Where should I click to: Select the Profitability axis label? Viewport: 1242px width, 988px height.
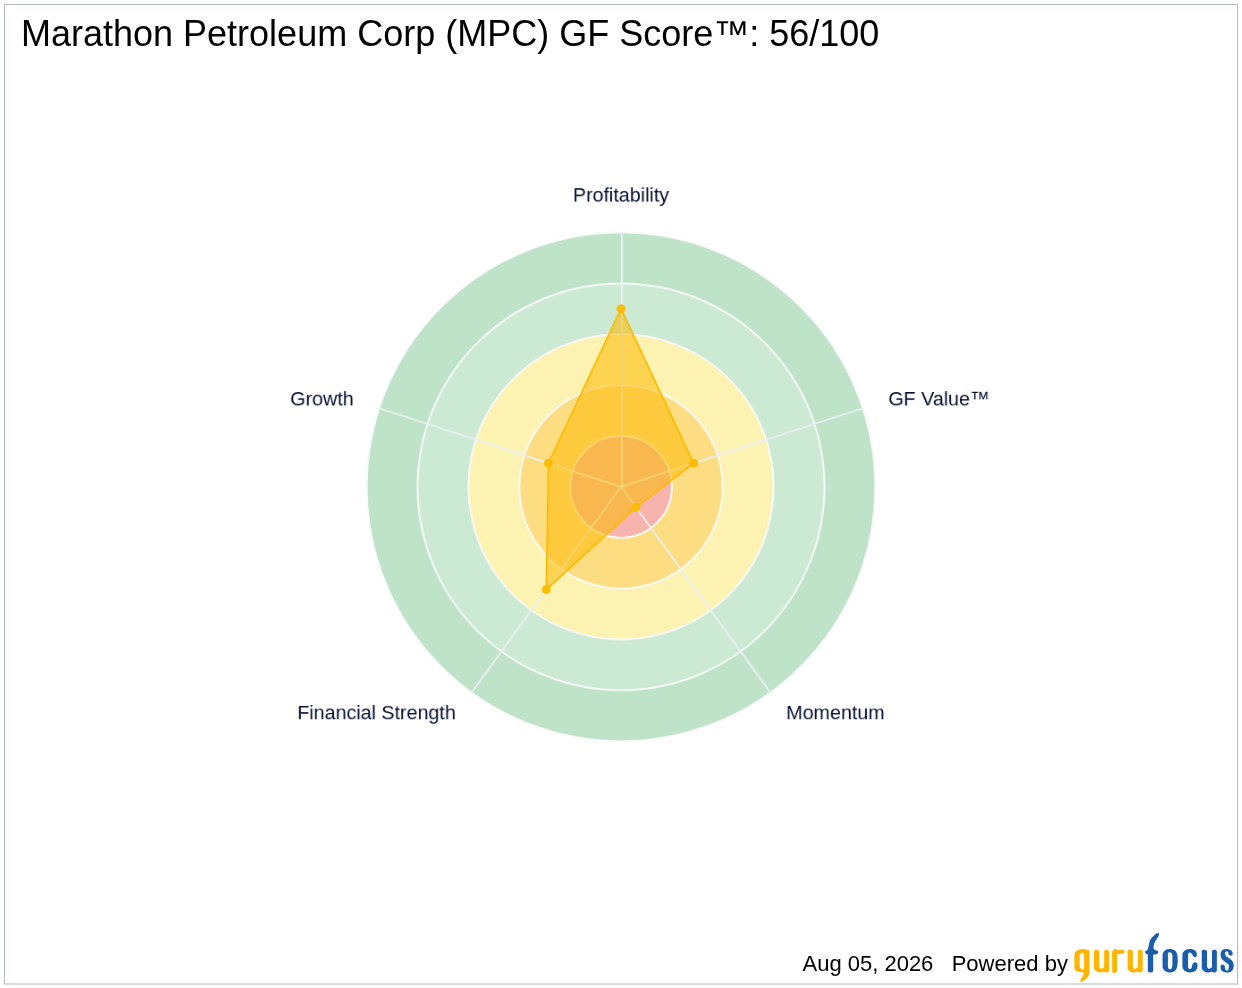tap(621, 195)
